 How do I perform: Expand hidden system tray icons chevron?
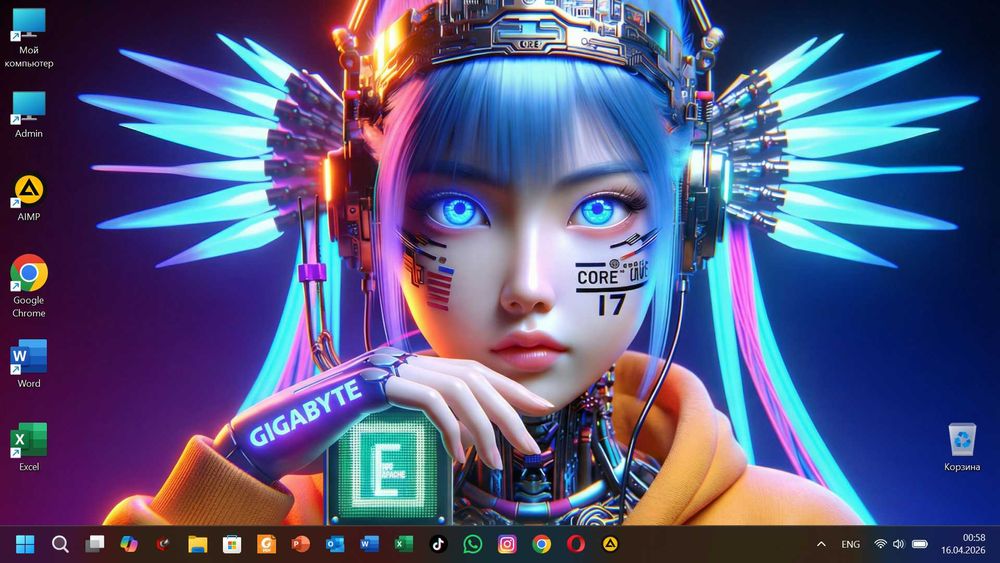[821, 544]
